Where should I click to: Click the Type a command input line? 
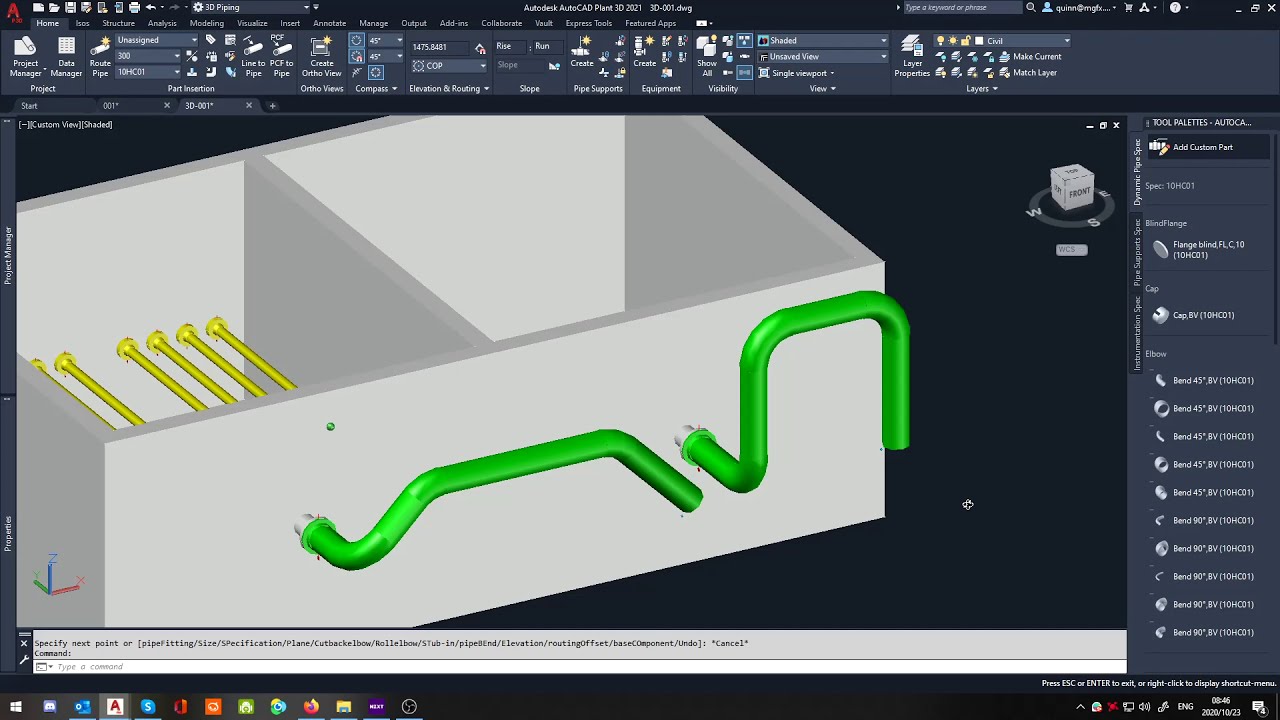click(x=580, y=667)
